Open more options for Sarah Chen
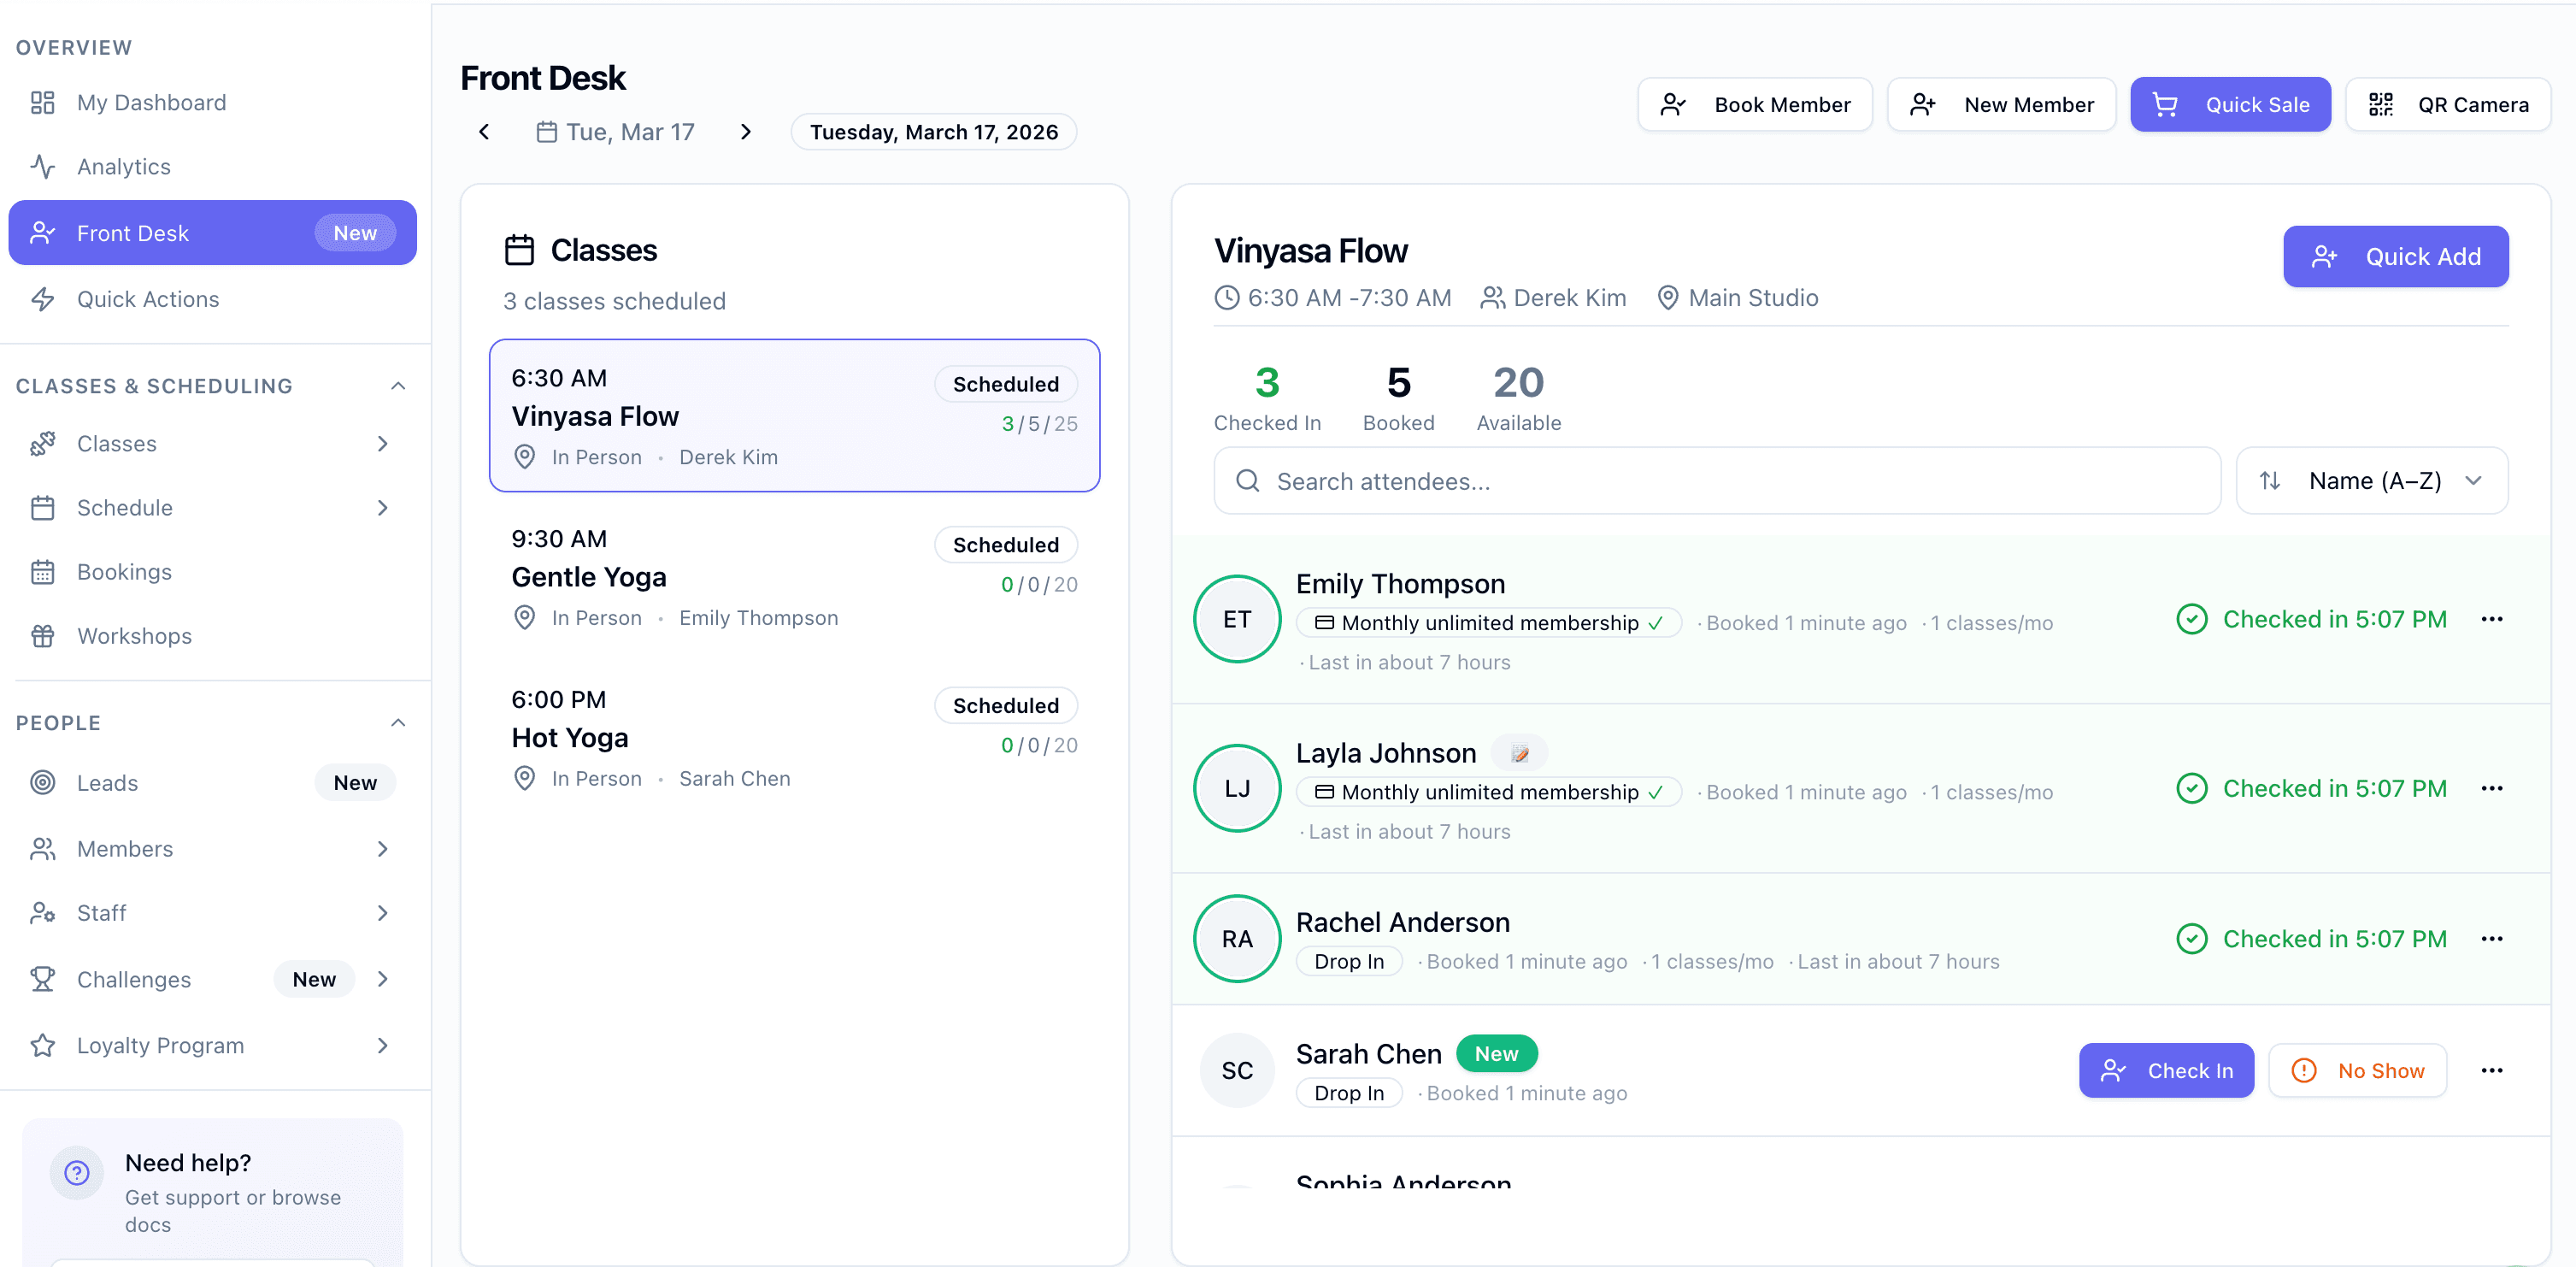The image size is (2576, 1267). click(x=2492, y=1070)
